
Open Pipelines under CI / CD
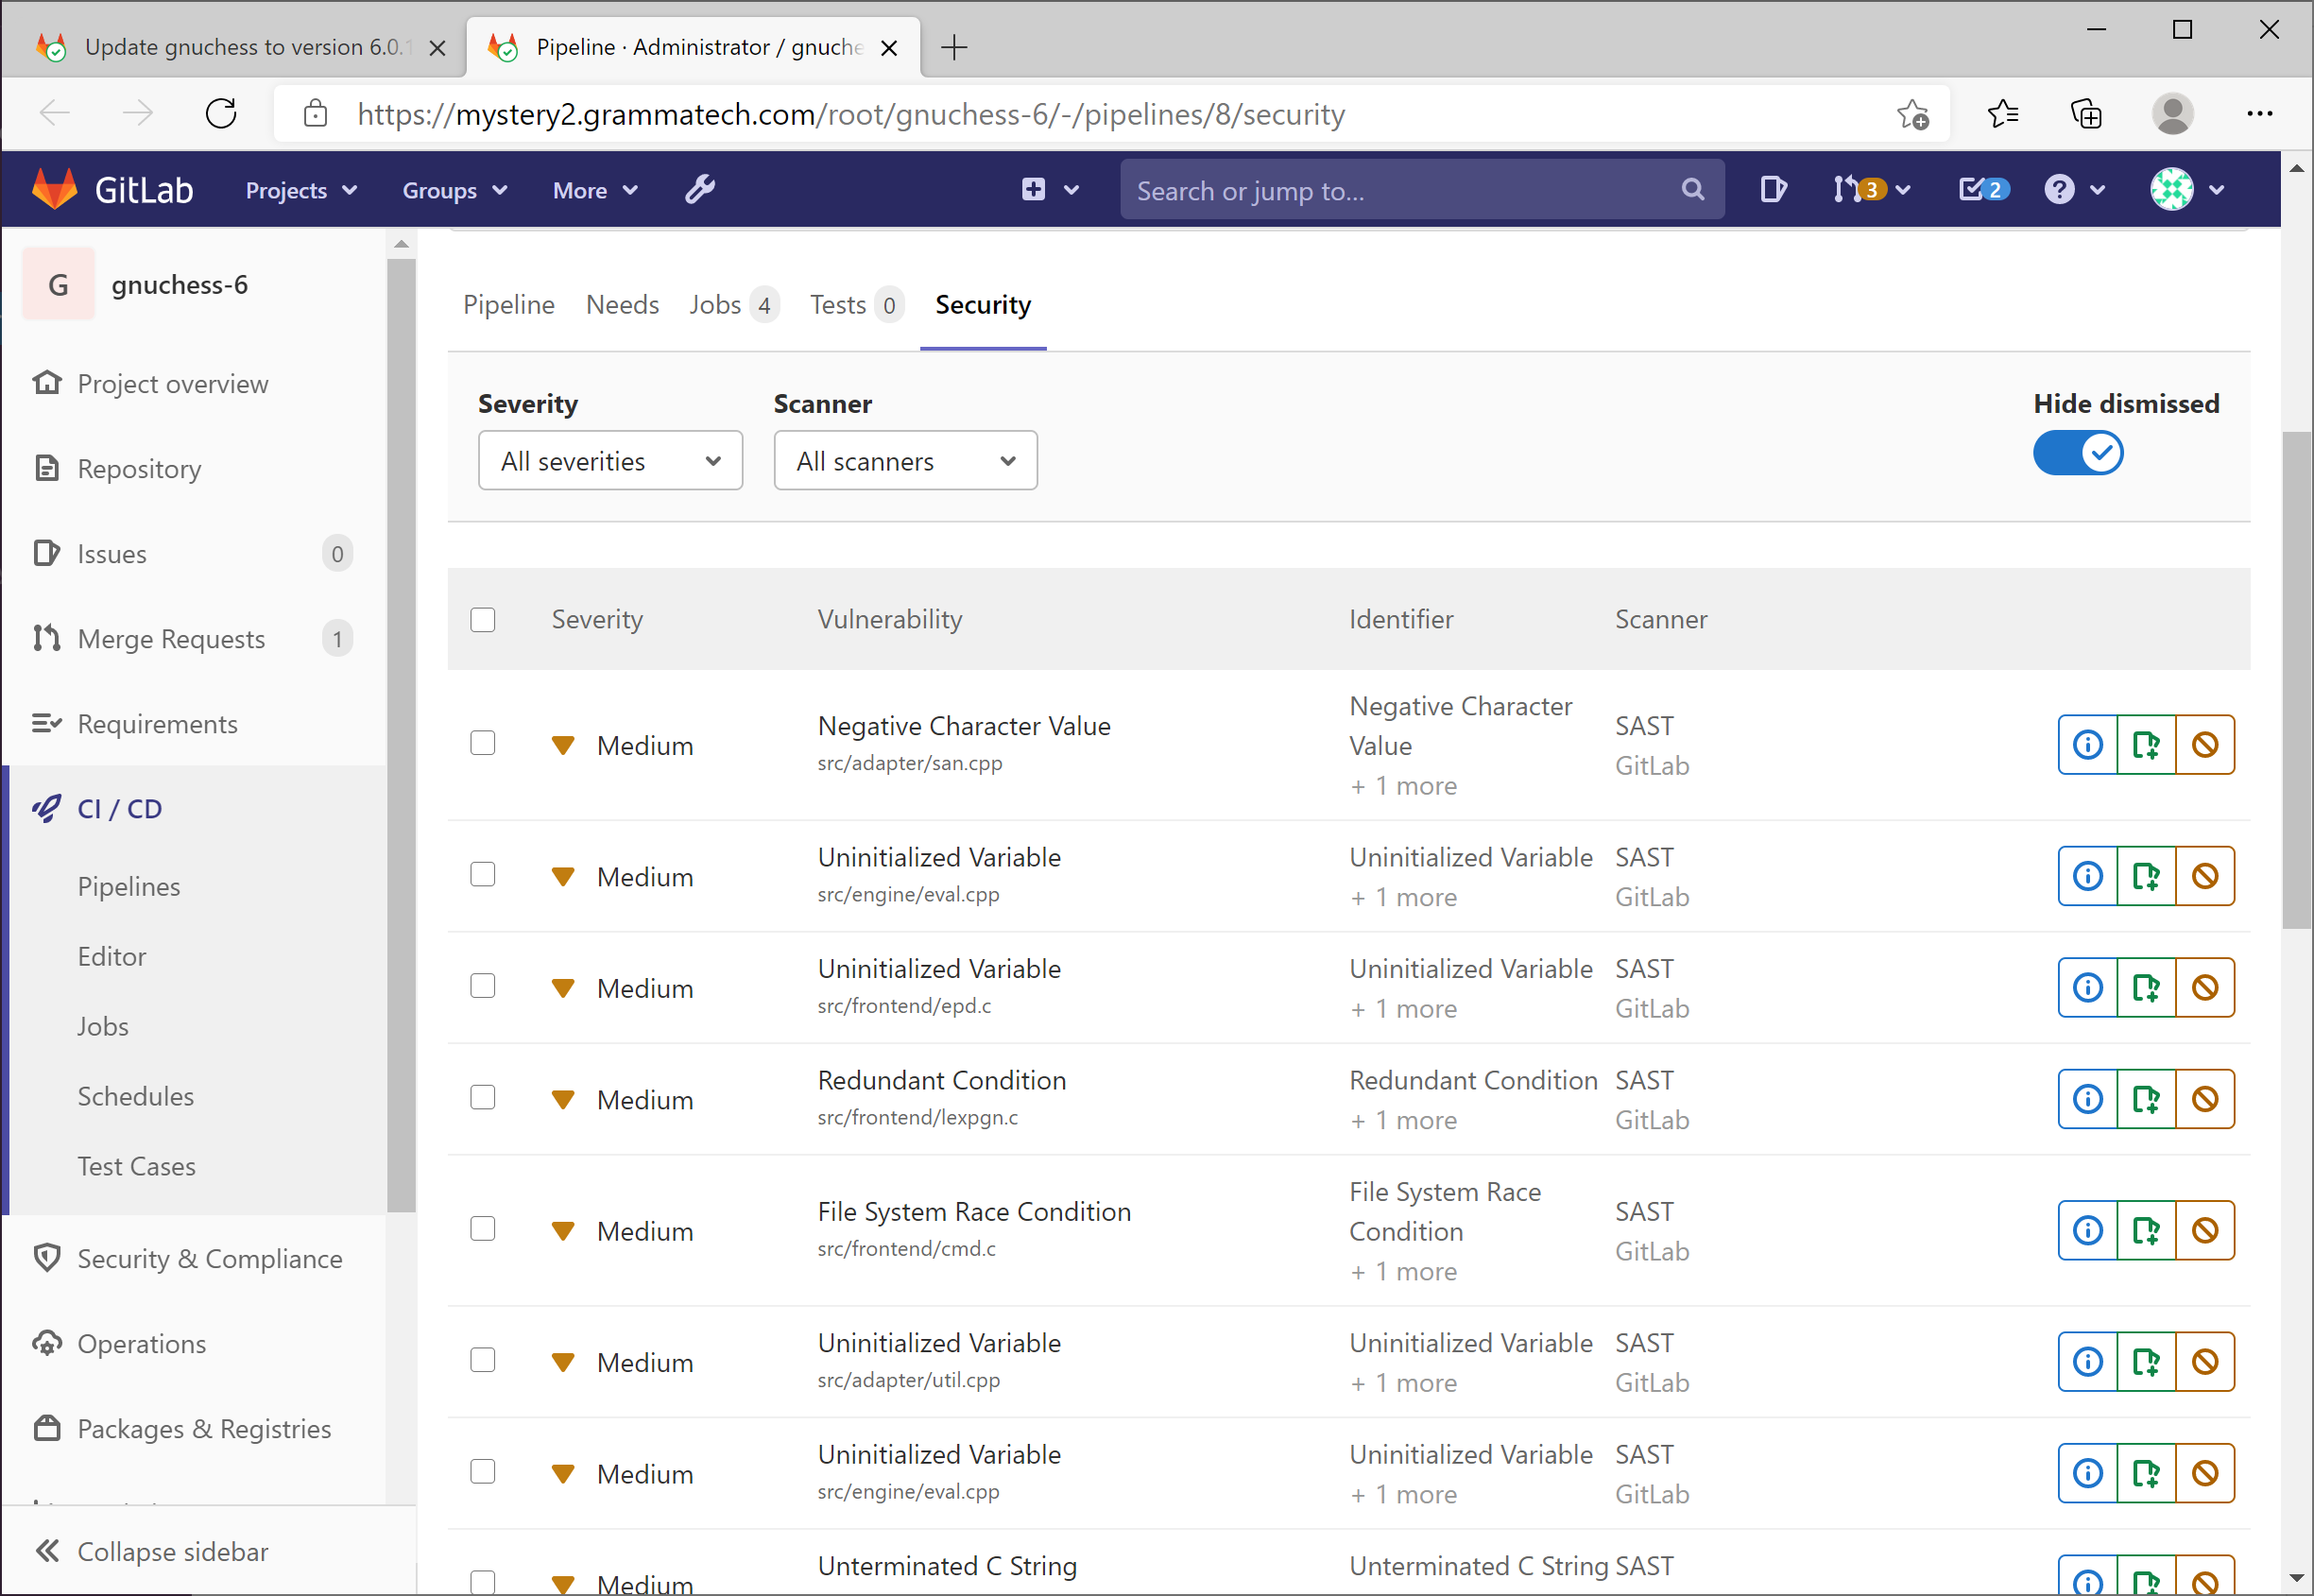click(129, 887)
